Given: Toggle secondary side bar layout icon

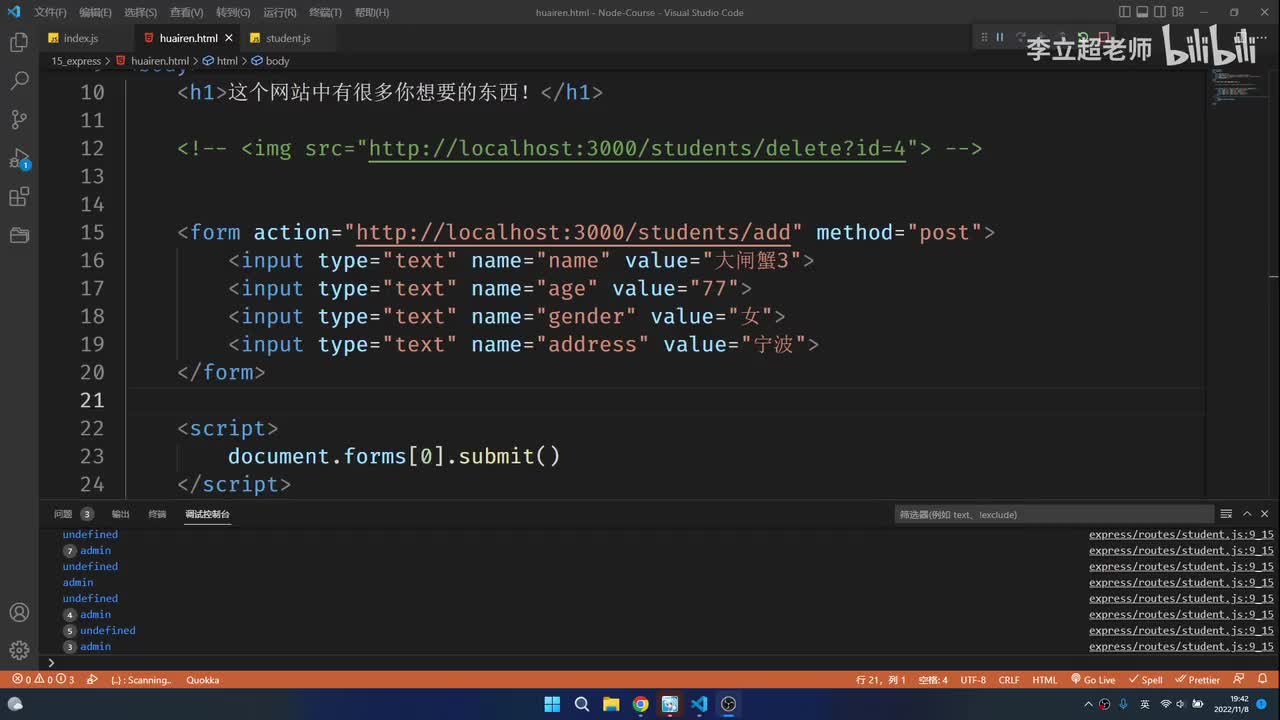Looking at the screenshot, I should [x=1161, y=12].
